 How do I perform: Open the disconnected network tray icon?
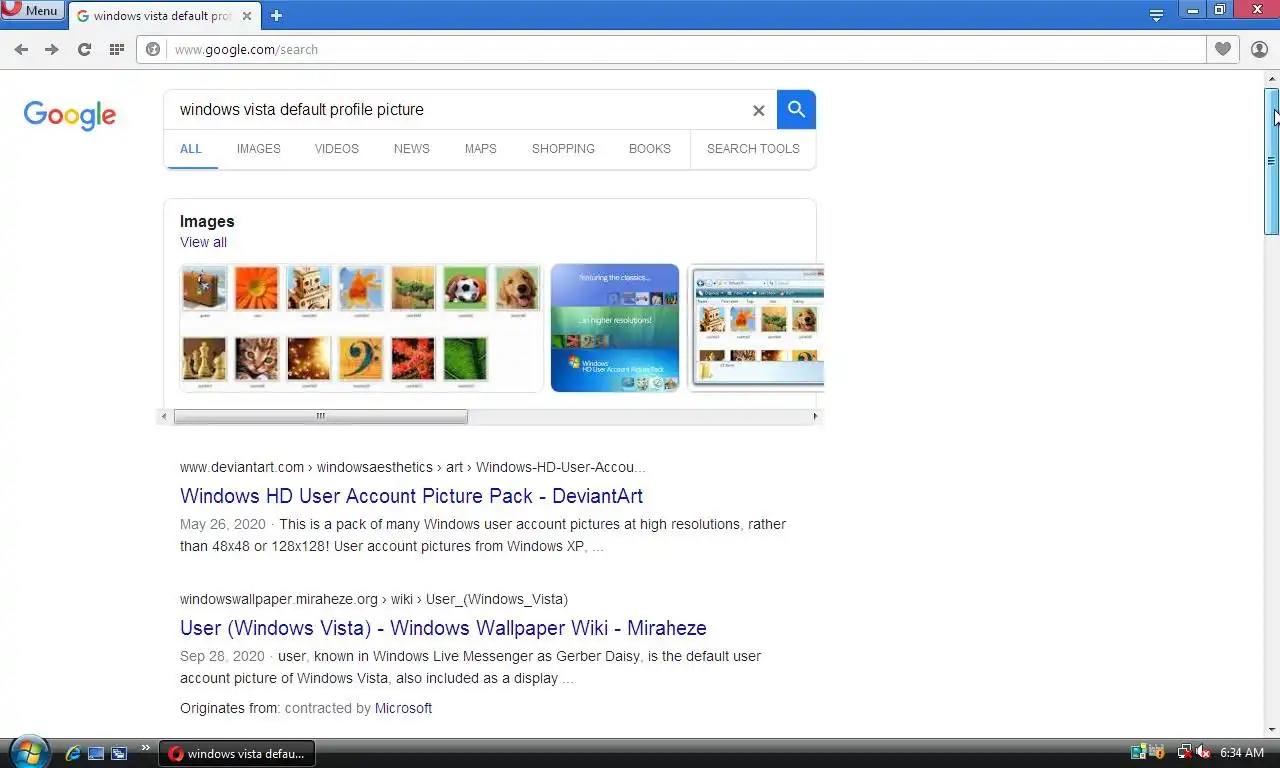tap(1184, 752)
